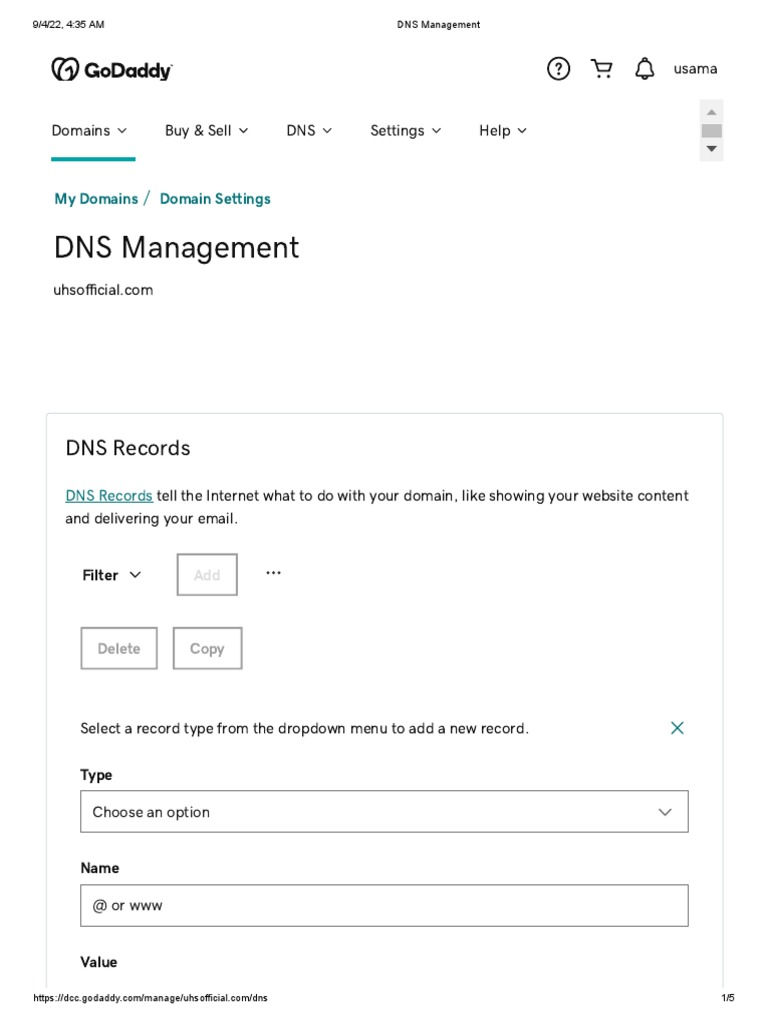Focus the Name input field
768x1024 pixels.
pyautogui.click(x=384, y=906)
